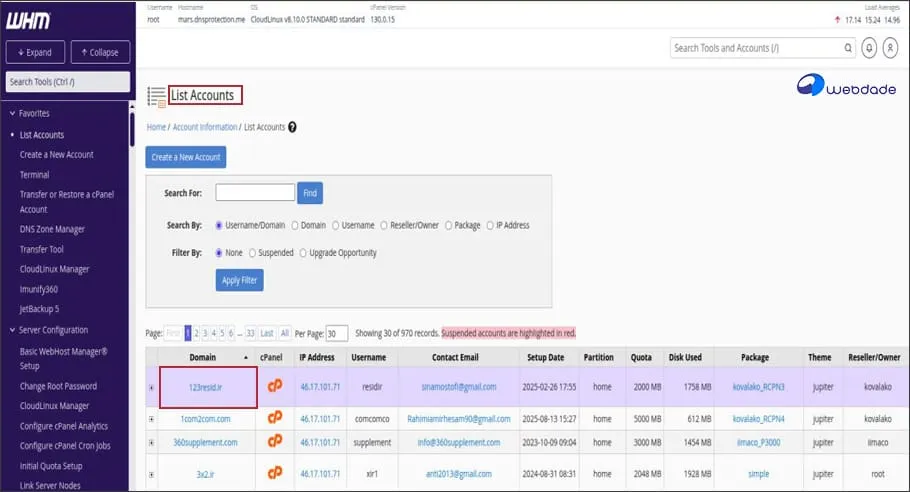910x492 pixels.
Task: Open help question mark for List Accounts
Action: click(292, 127)
